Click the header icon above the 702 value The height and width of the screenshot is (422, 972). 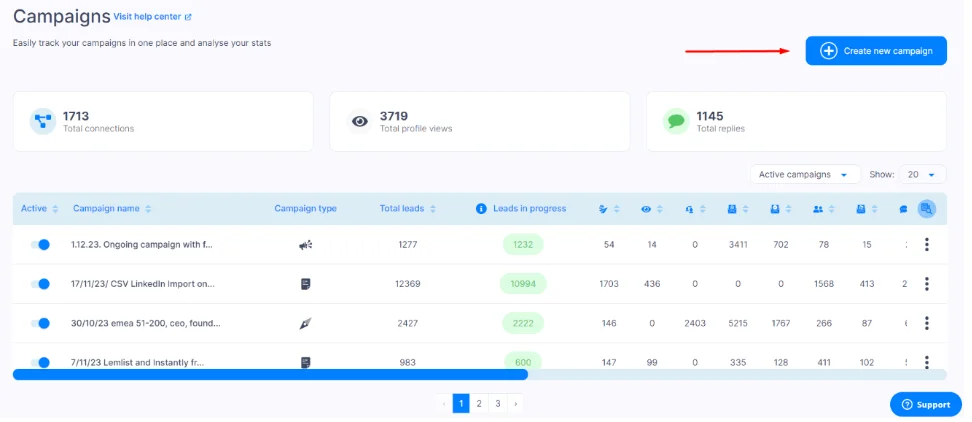775,209
